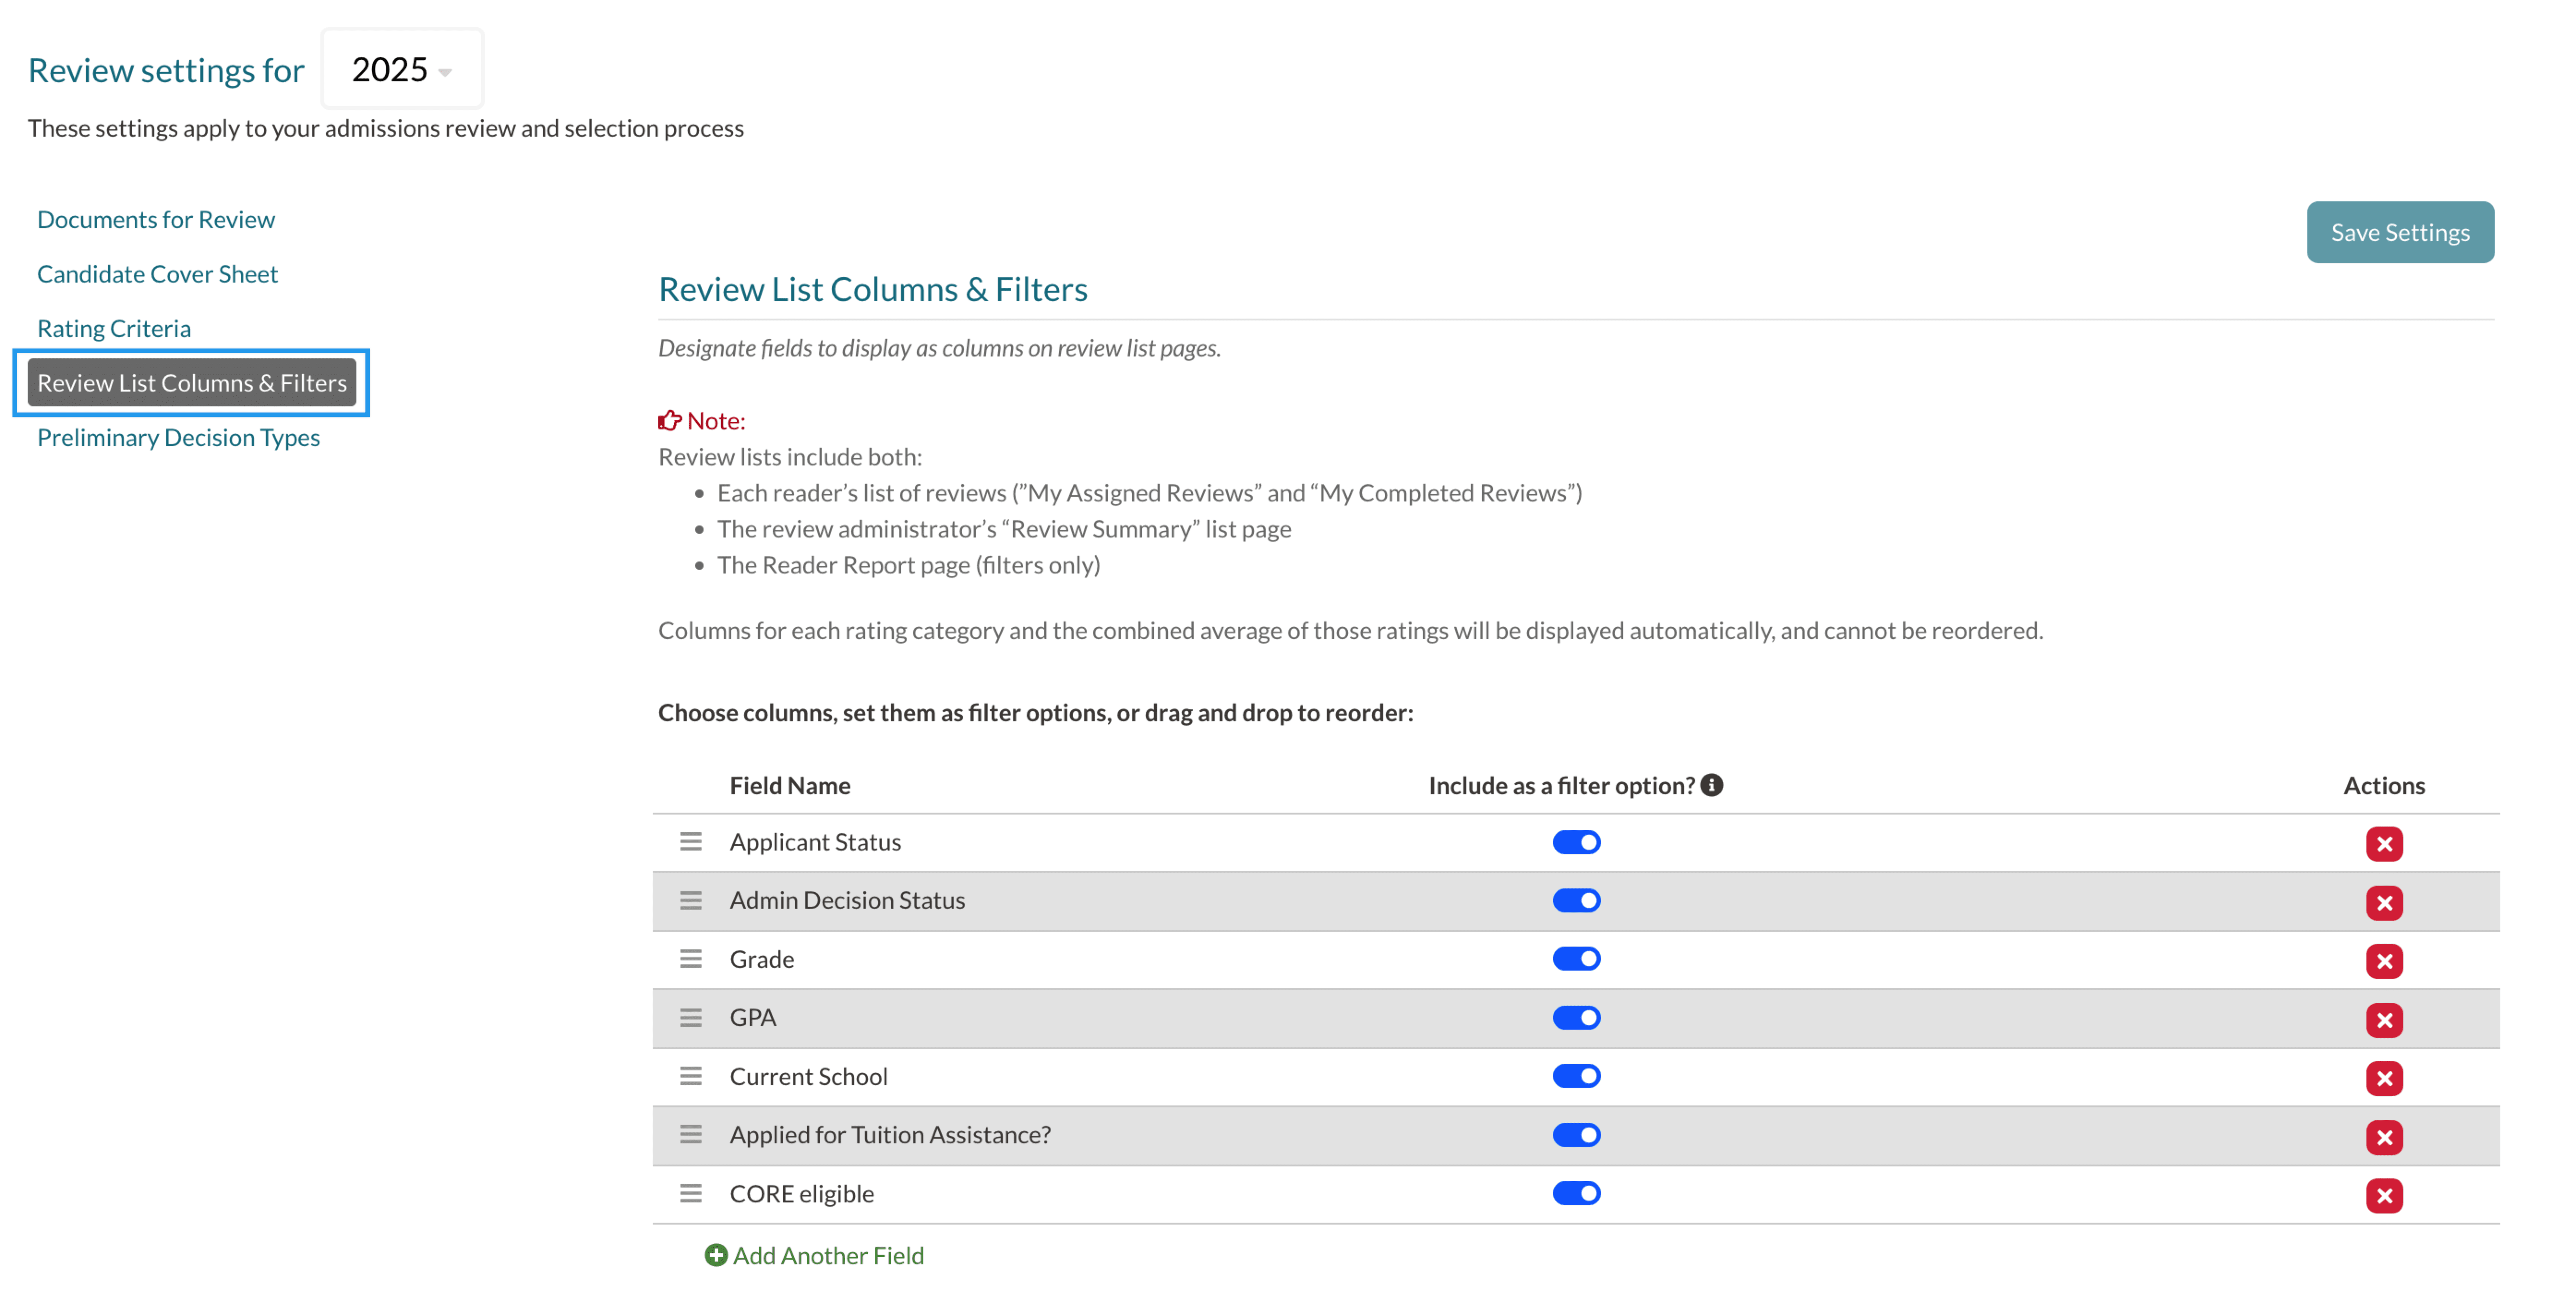This screenshot has height=1304, width=2576.
Task: Disable the Grade filter switch
Action: (x=1576, y=959)
